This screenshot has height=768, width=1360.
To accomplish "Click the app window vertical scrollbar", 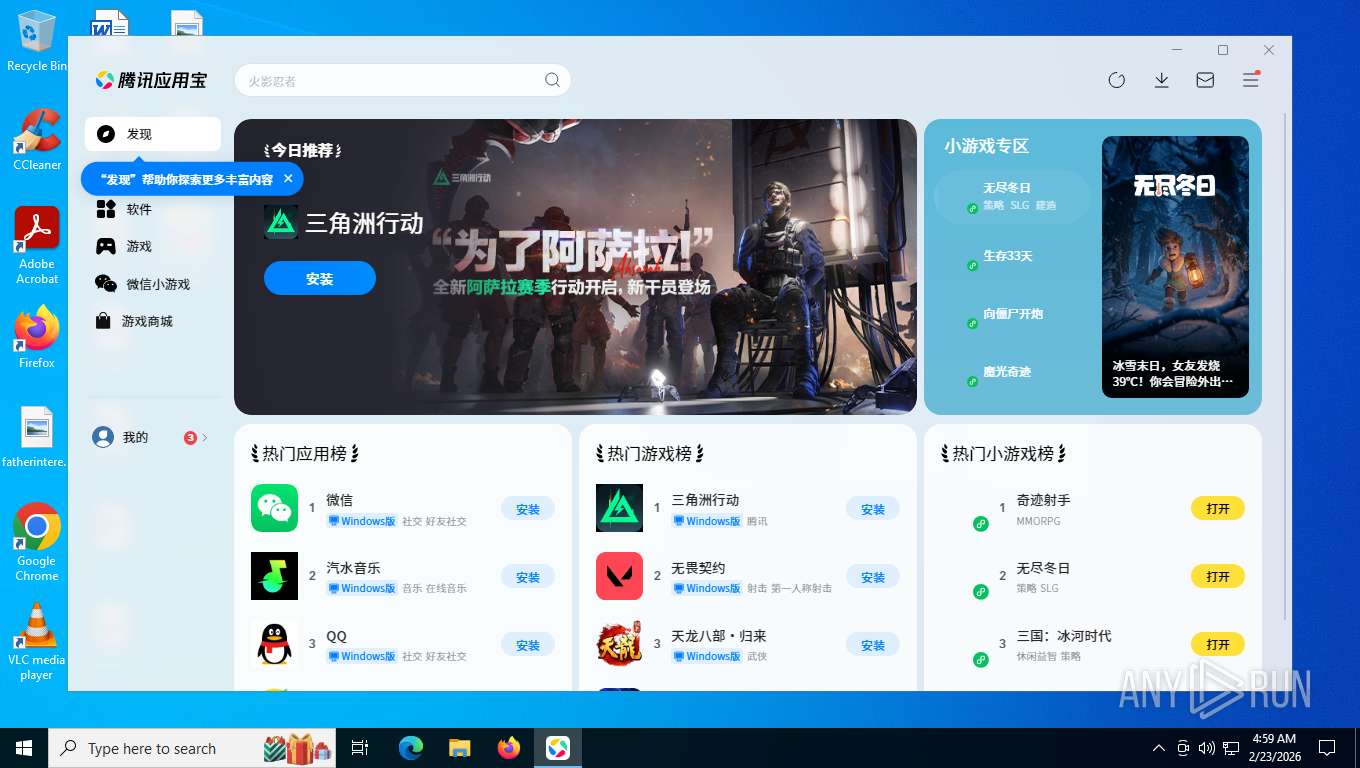I will point(1286,366).
